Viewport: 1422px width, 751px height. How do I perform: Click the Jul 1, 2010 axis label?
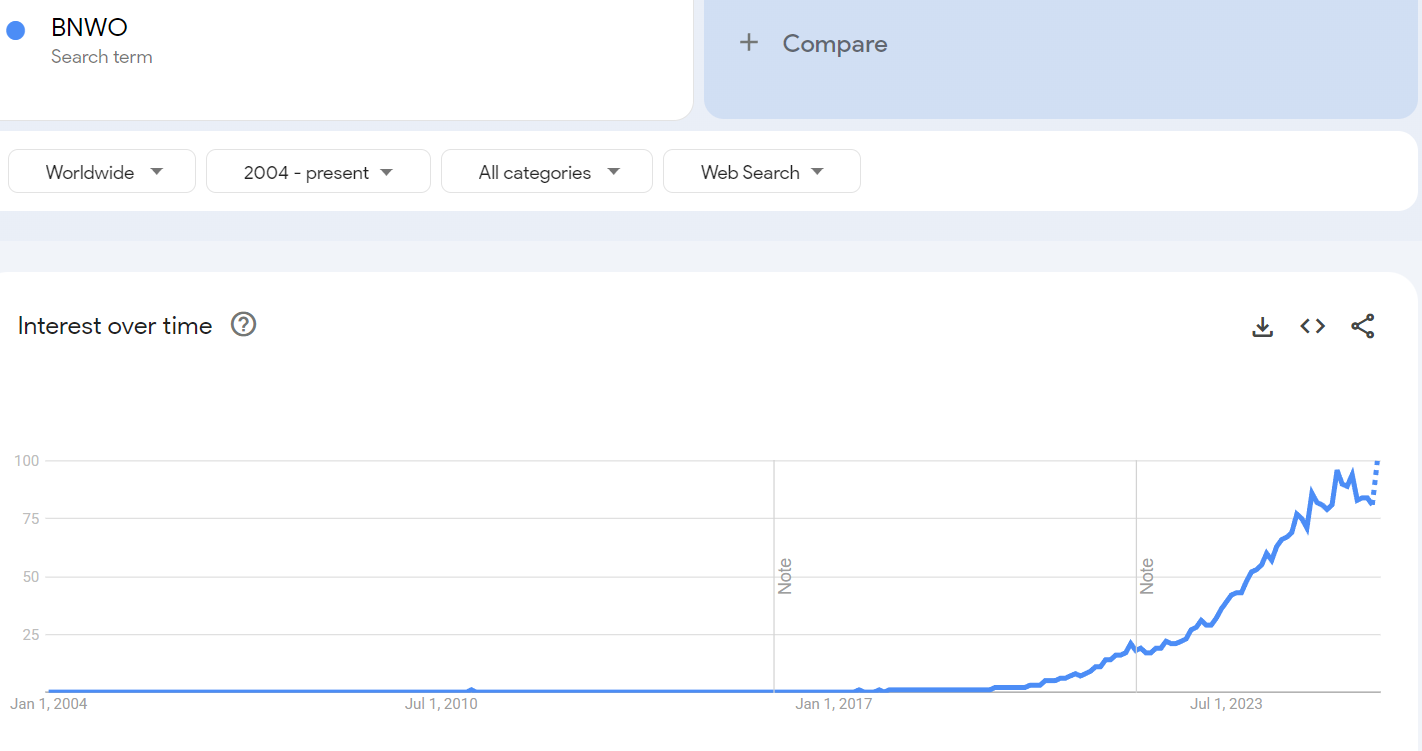pos(441,704)
